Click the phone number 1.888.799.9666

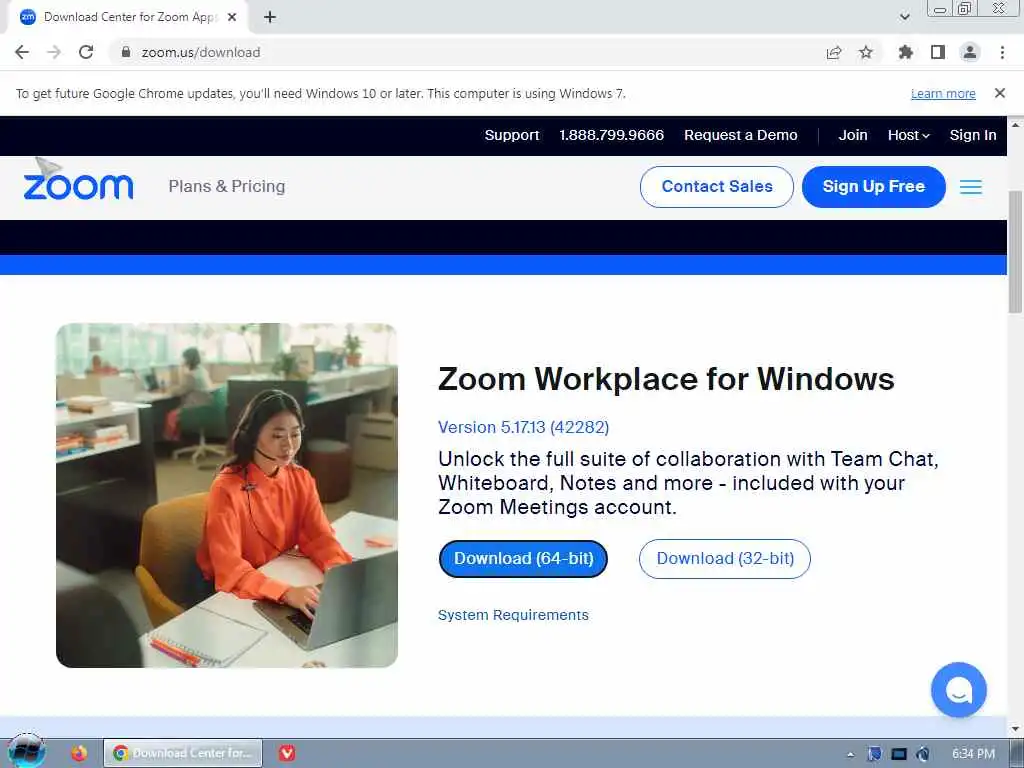point(611,135)
